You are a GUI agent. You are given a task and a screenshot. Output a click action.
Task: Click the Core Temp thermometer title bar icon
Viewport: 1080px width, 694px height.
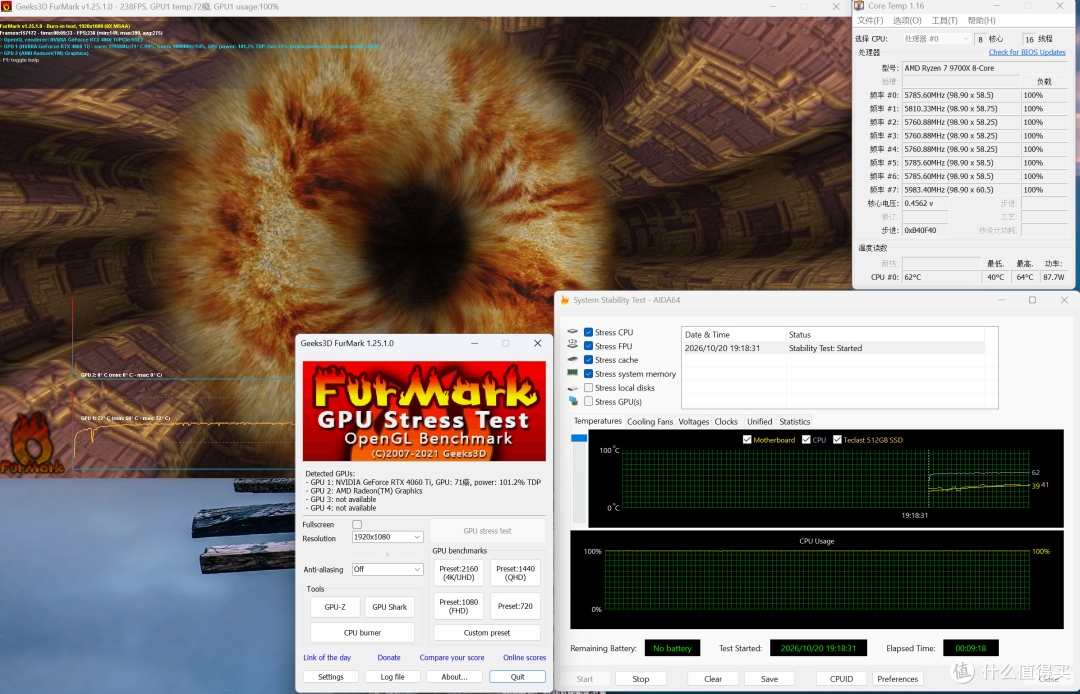pos(859,6)
